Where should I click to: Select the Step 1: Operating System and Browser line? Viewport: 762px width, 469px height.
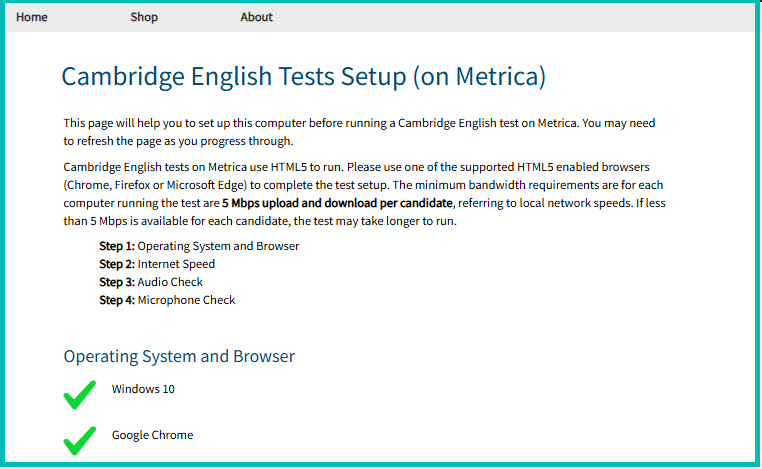click(x=199, y=246)
